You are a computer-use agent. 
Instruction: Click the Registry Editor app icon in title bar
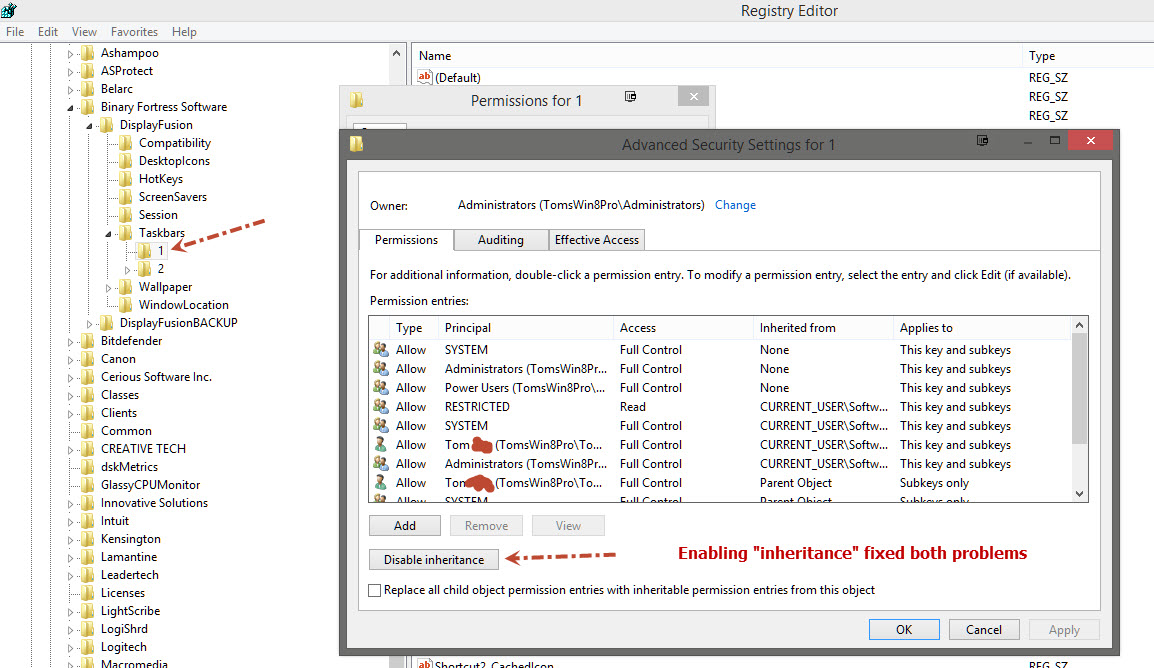pyautogui.click(x=10, y=11)
